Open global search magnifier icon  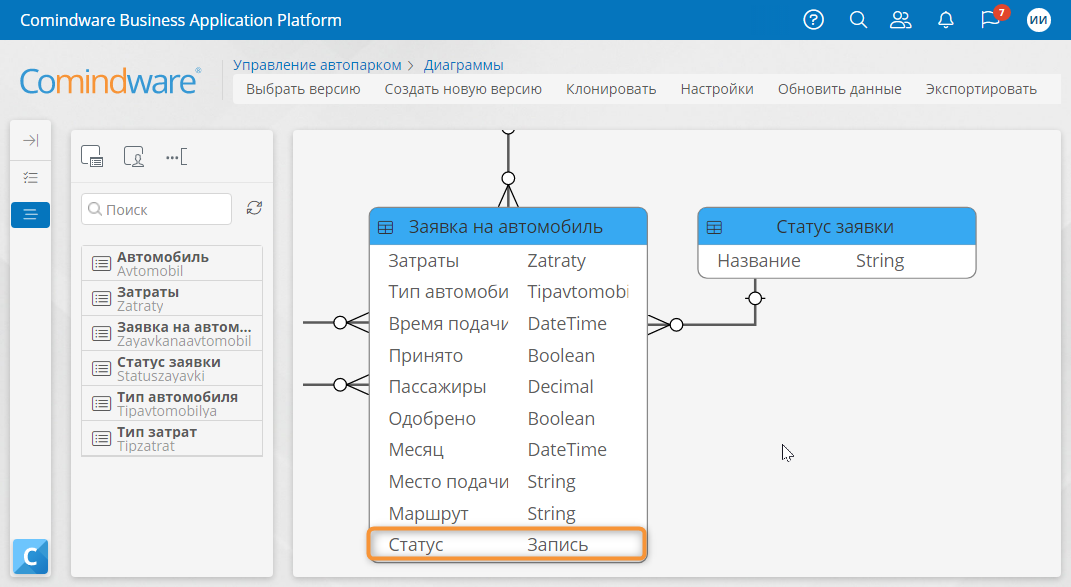click(858, 20)
